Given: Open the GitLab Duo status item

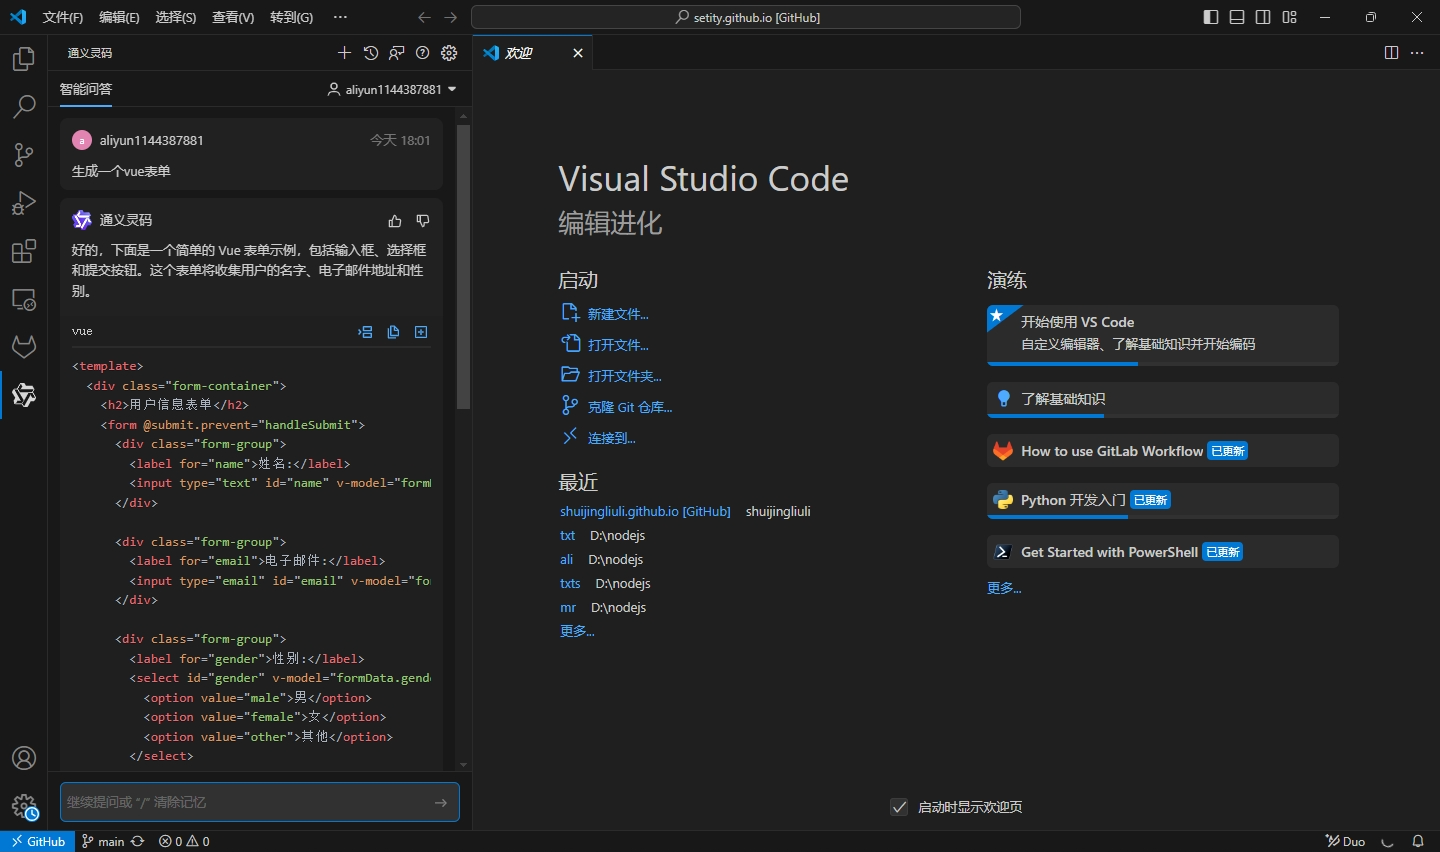Looking at the screenshot, I should tap(1345, 841).
